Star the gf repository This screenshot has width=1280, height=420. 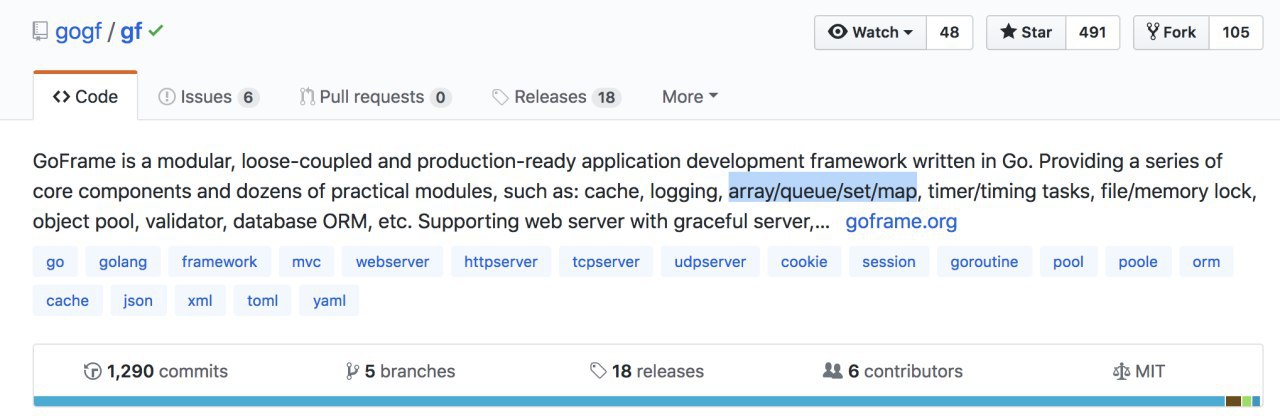pyautogui.click(x=1026, y=32)
